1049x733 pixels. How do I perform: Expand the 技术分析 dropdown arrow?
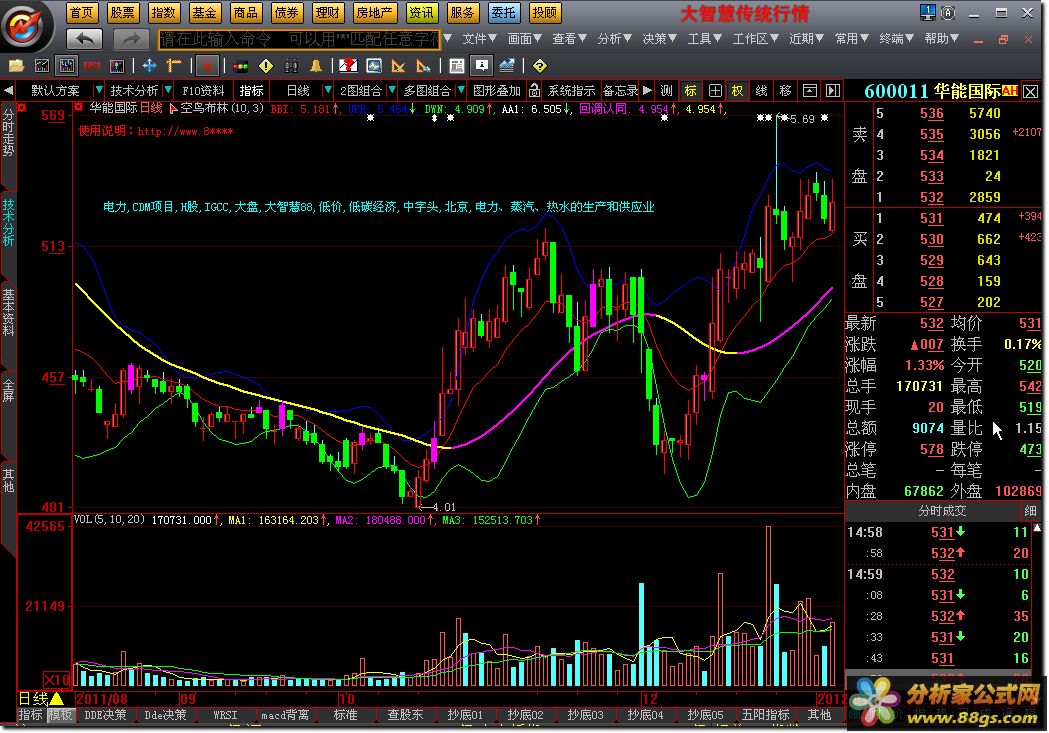[167, 90]
